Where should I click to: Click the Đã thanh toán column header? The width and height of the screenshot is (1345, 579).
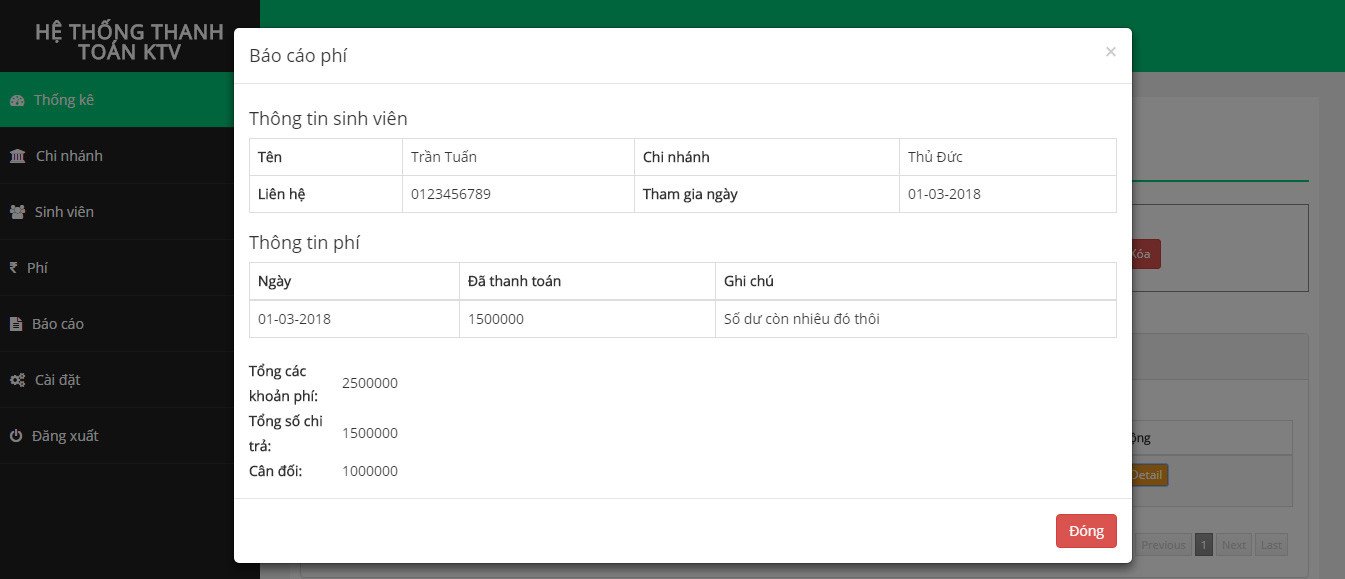[x=587, y=281]
